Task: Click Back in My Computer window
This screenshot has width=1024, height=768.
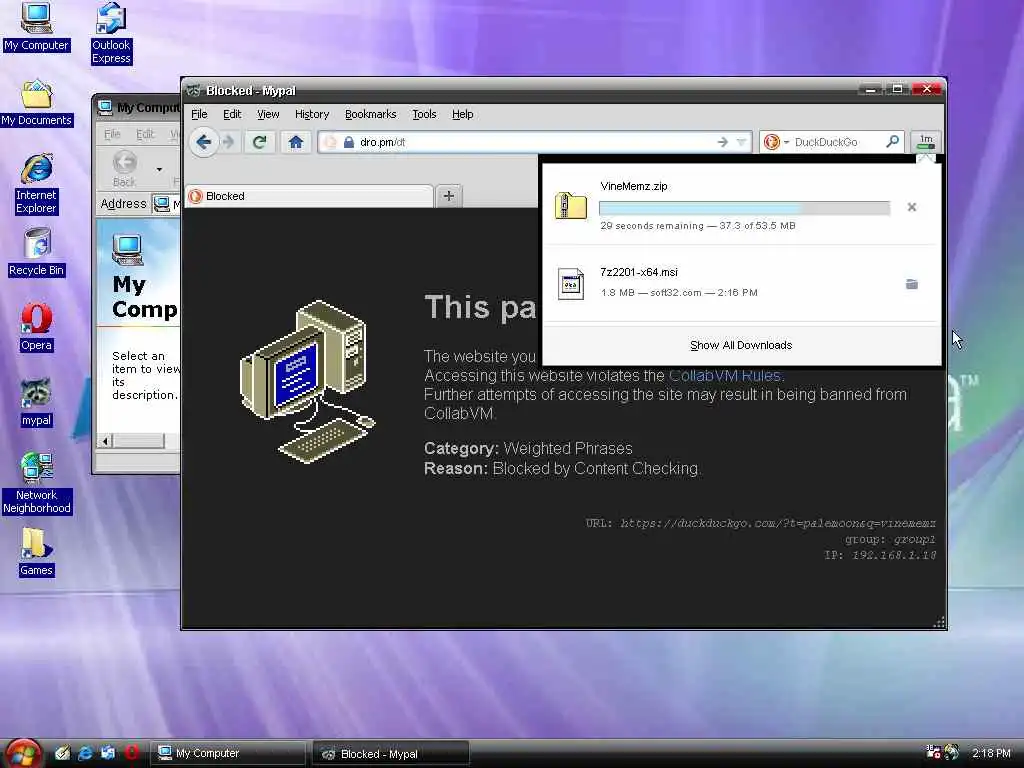Action: [x=124, y=169]
